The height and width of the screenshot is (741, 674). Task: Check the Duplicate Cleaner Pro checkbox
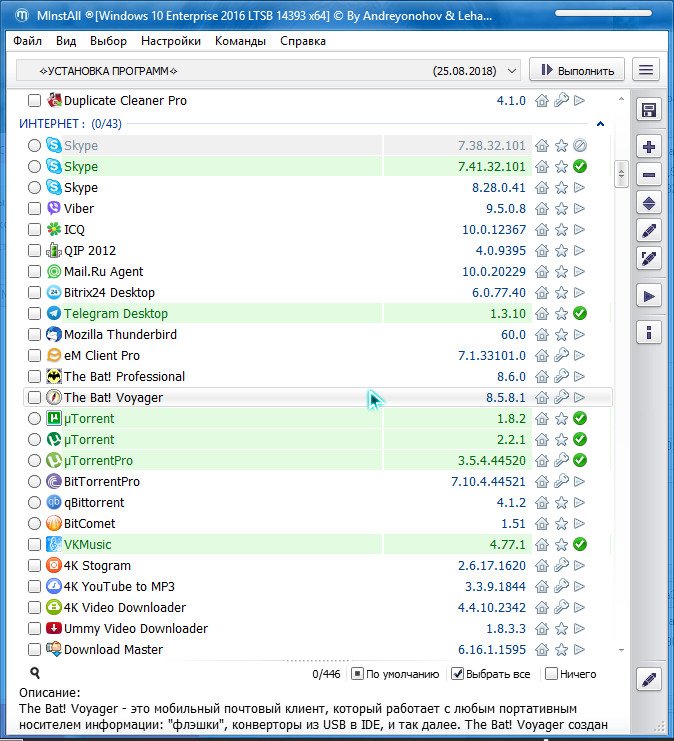pos(34,100)
